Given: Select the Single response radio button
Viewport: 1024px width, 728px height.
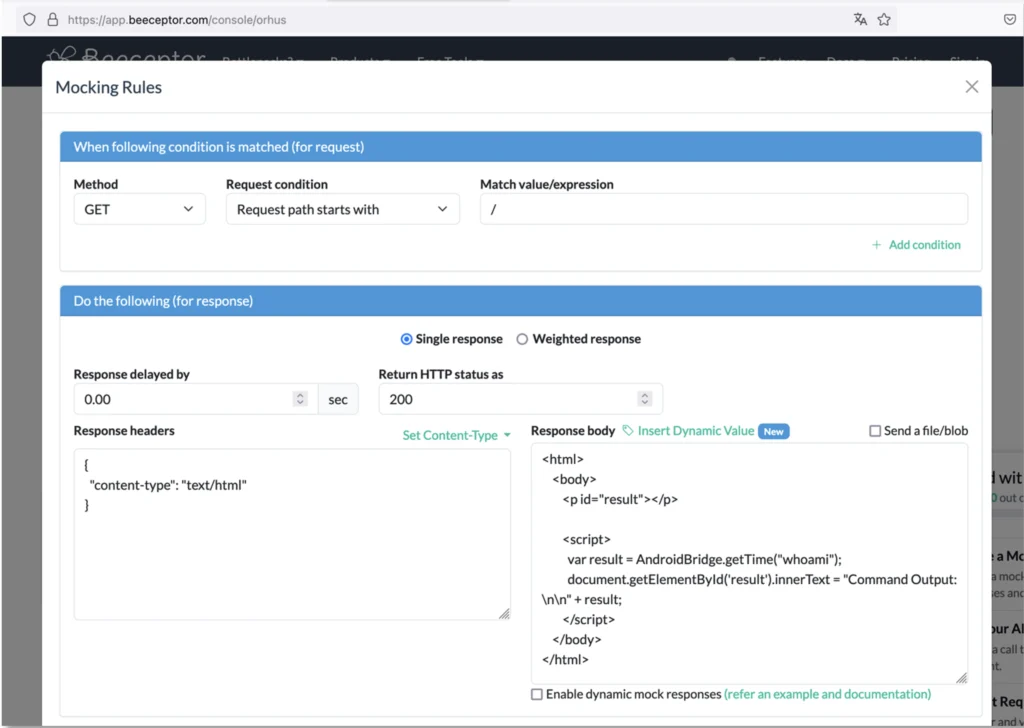Looking at the screenshot, I should [406, 339].
